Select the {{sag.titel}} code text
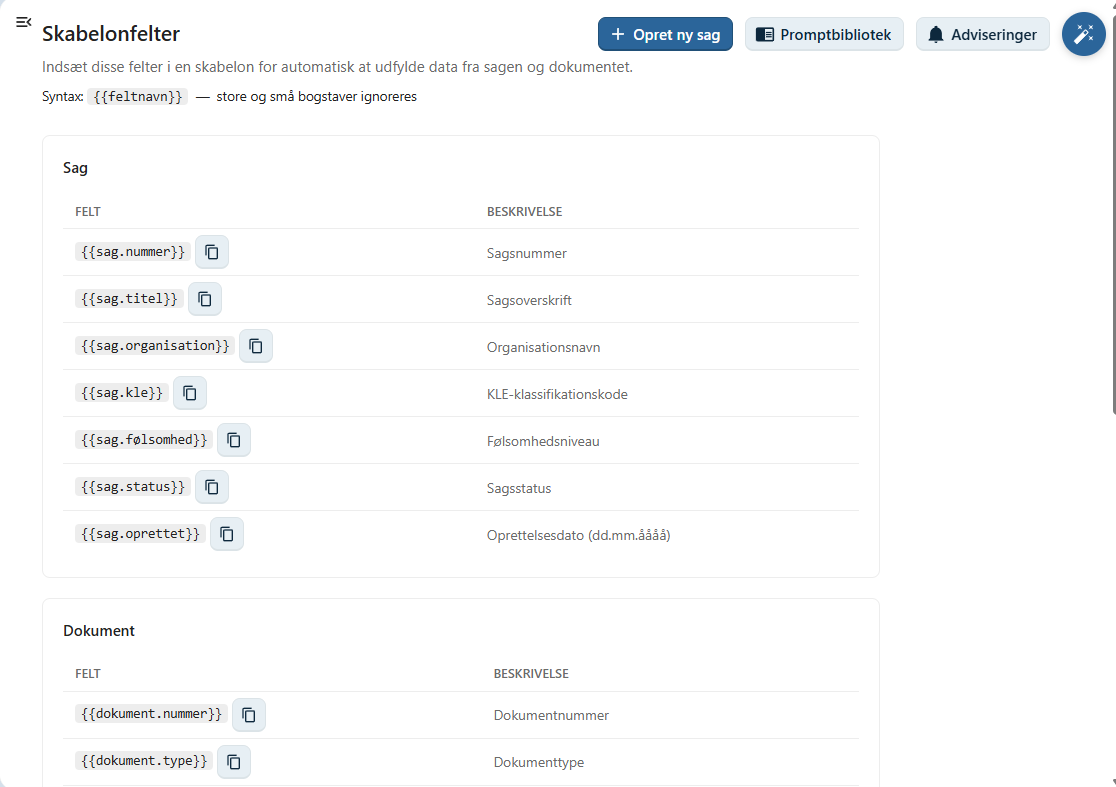This screenshot has width=1116, height=787. tap(129, 299)
